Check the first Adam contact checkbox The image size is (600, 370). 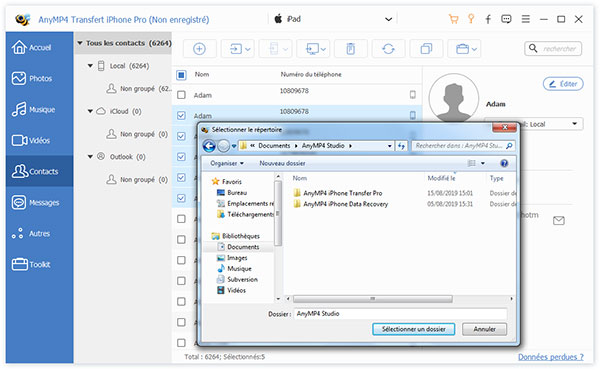point(181,95)
